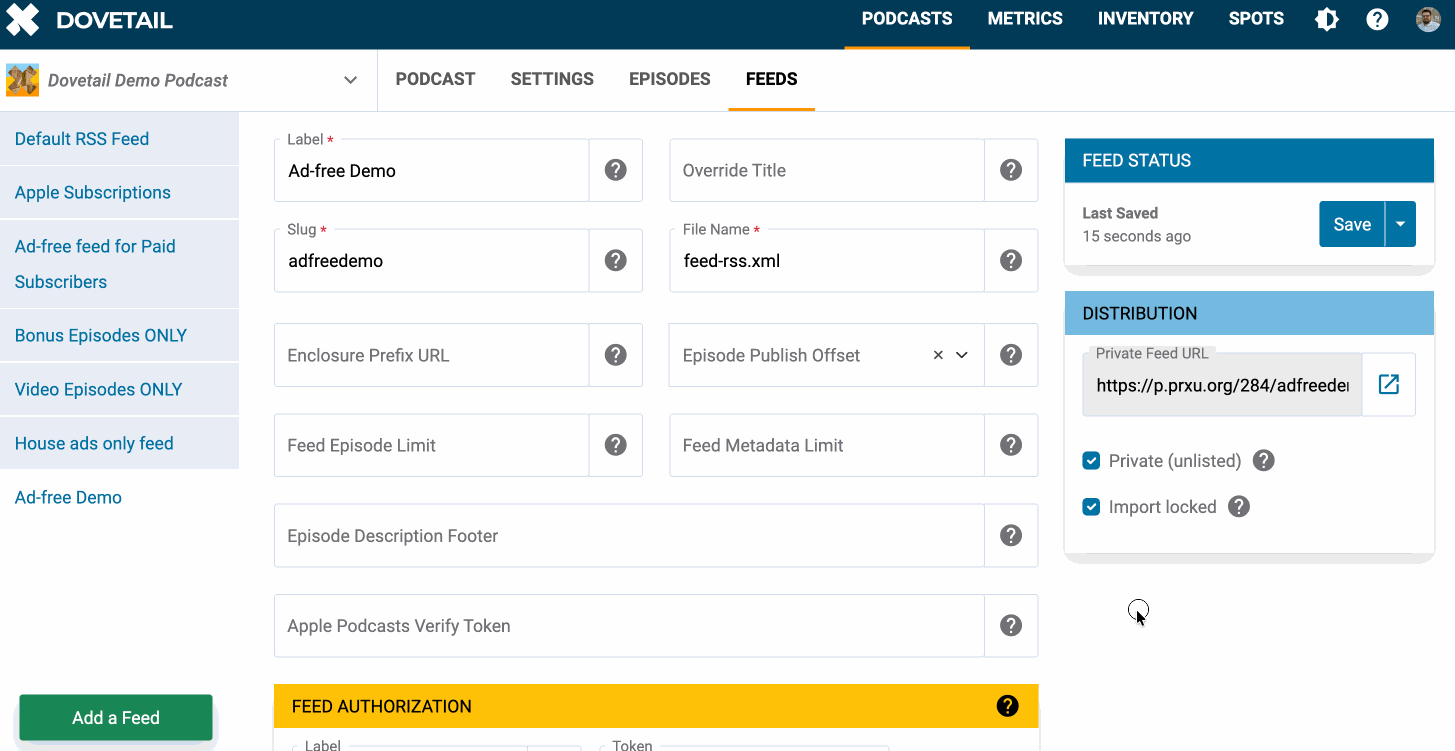Clear the Episode Publish Offset with the X
This screenshot has height=751, width=1455.
(937, 355)
